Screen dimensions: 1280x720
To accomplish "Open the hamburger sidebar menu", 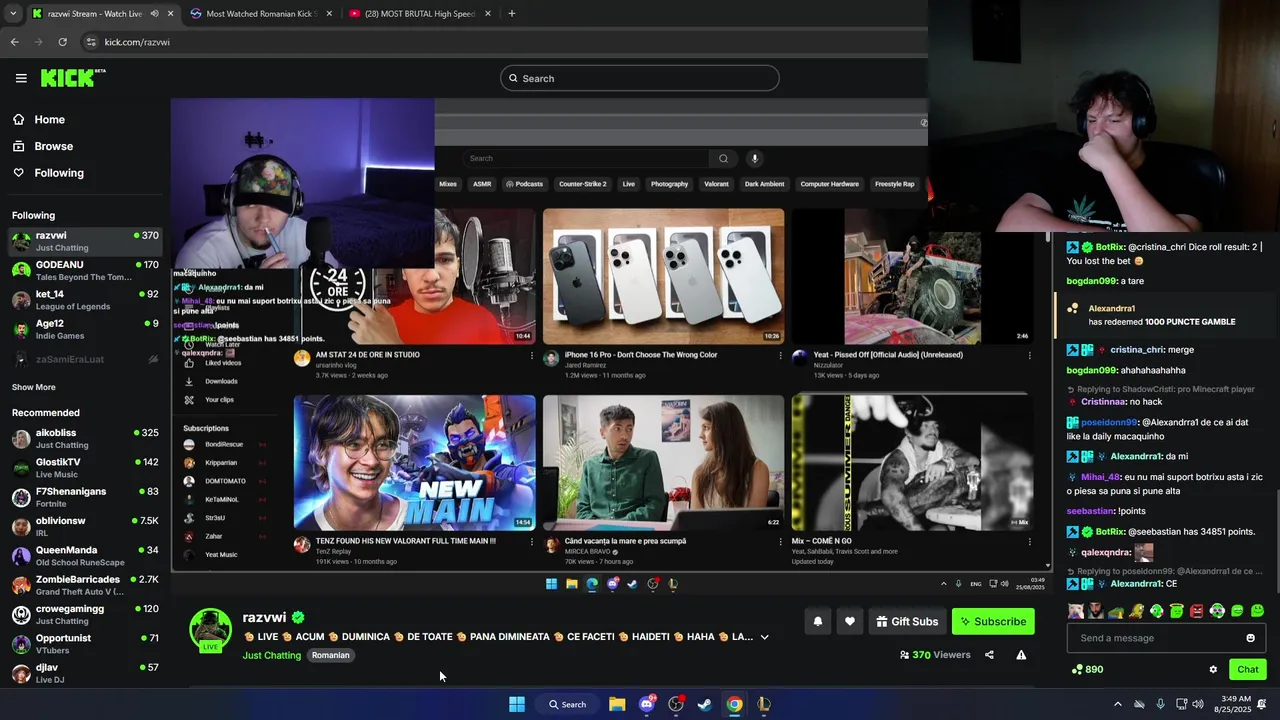I will pos(21,78).
